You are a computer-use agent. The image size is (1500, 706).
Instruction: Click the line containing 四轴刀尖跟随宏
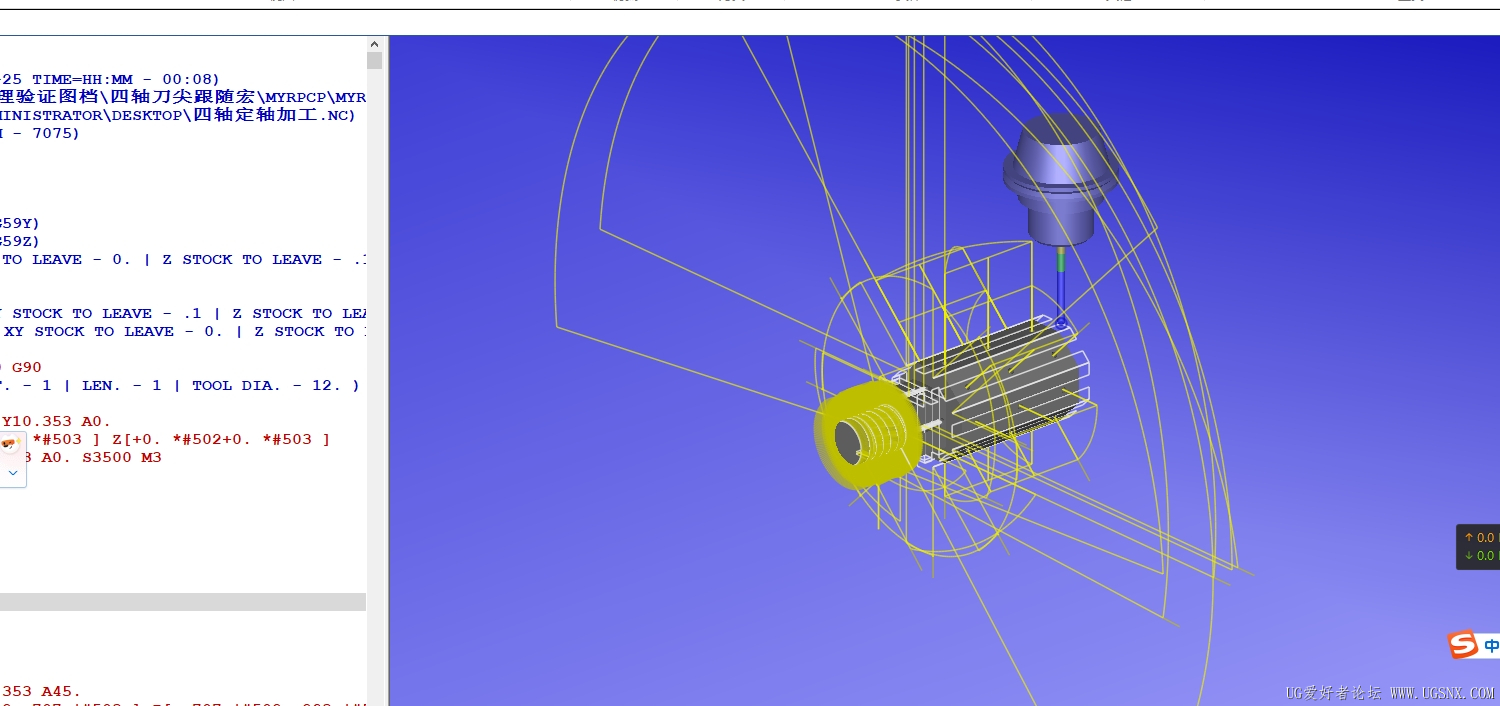click(x=183, y=97)
